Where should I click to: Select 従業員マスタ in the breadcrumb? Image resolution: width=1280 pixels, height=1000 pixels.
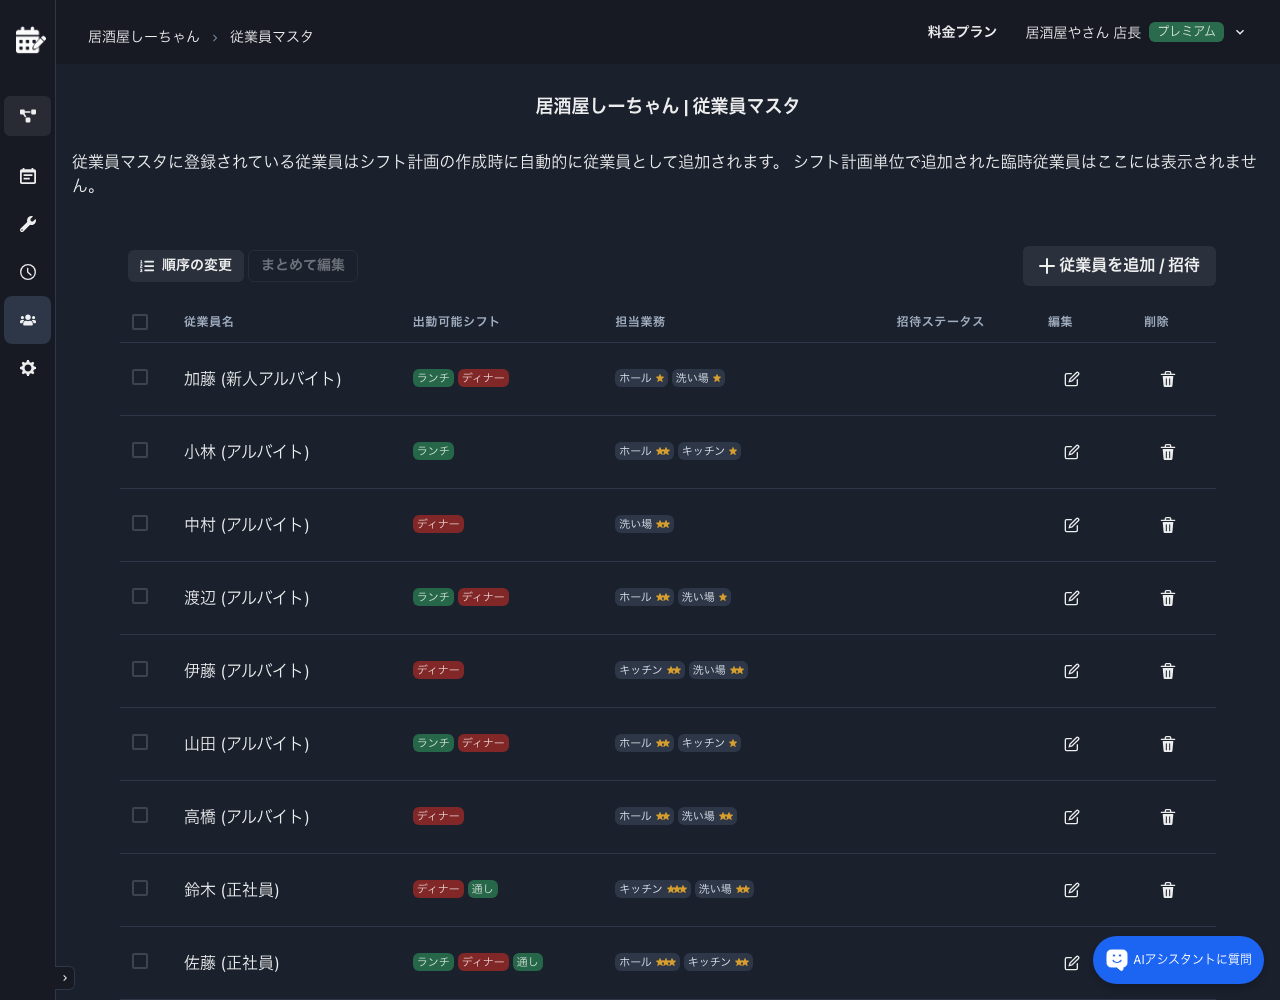[271, 36]
